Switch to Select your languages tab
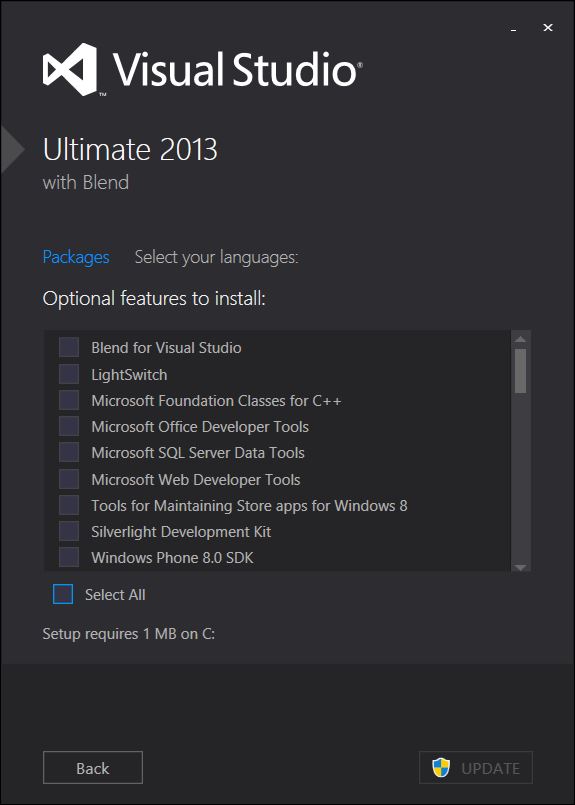 pyautogui.click(x=216, y=257)
